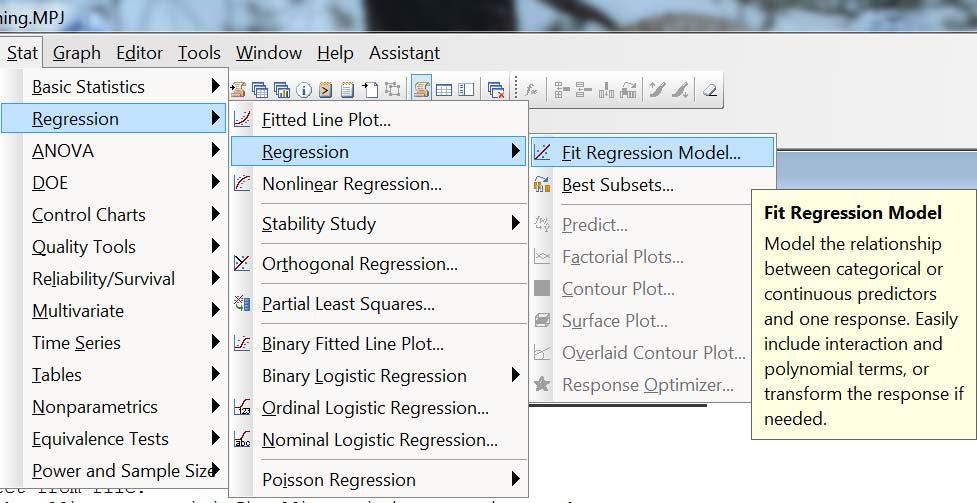The height and width of the screenshot is (503, 977).
Task: Choose Nominal Logistic Regression... menu item
Action: [x=379, y=440]
